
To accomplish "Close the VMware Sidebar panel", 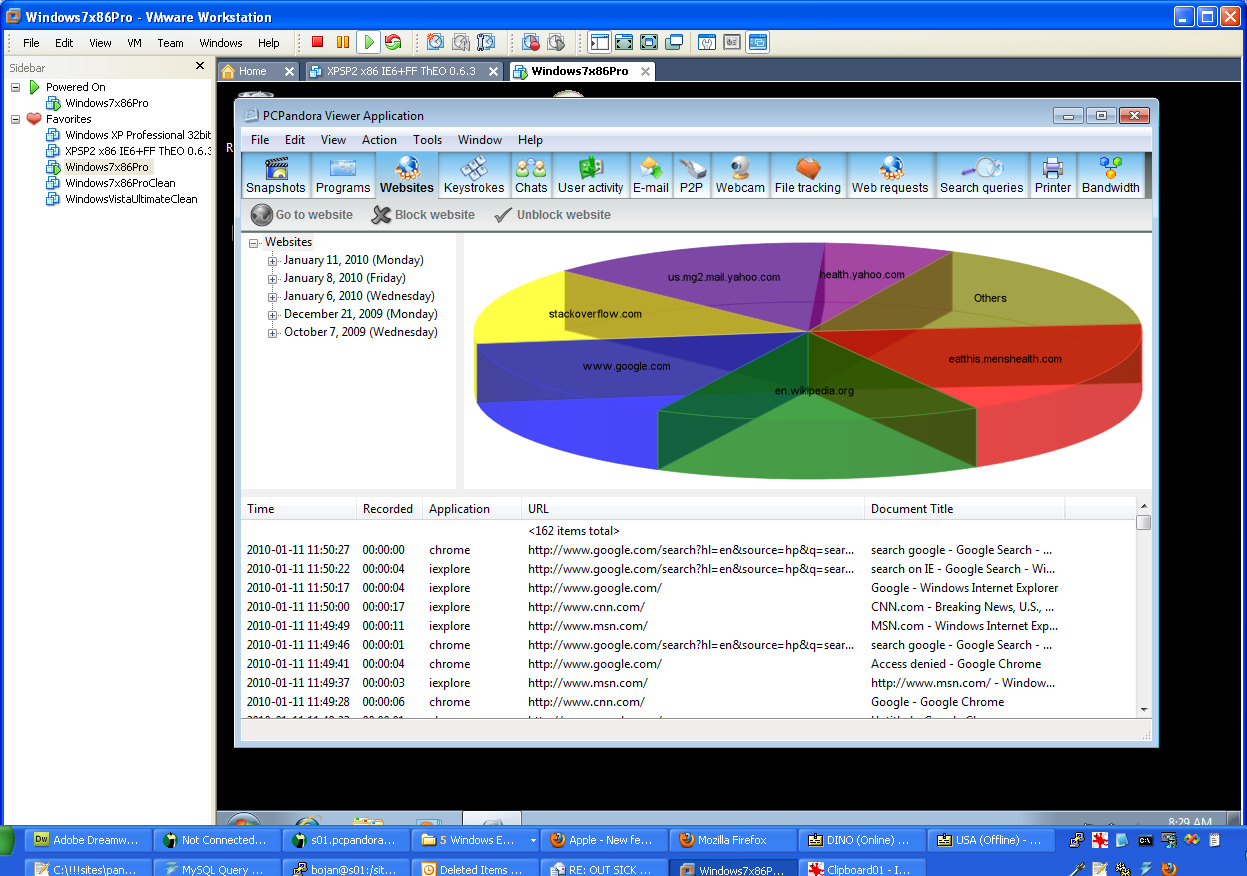I will pyautogui.click(x=200, y=67).
